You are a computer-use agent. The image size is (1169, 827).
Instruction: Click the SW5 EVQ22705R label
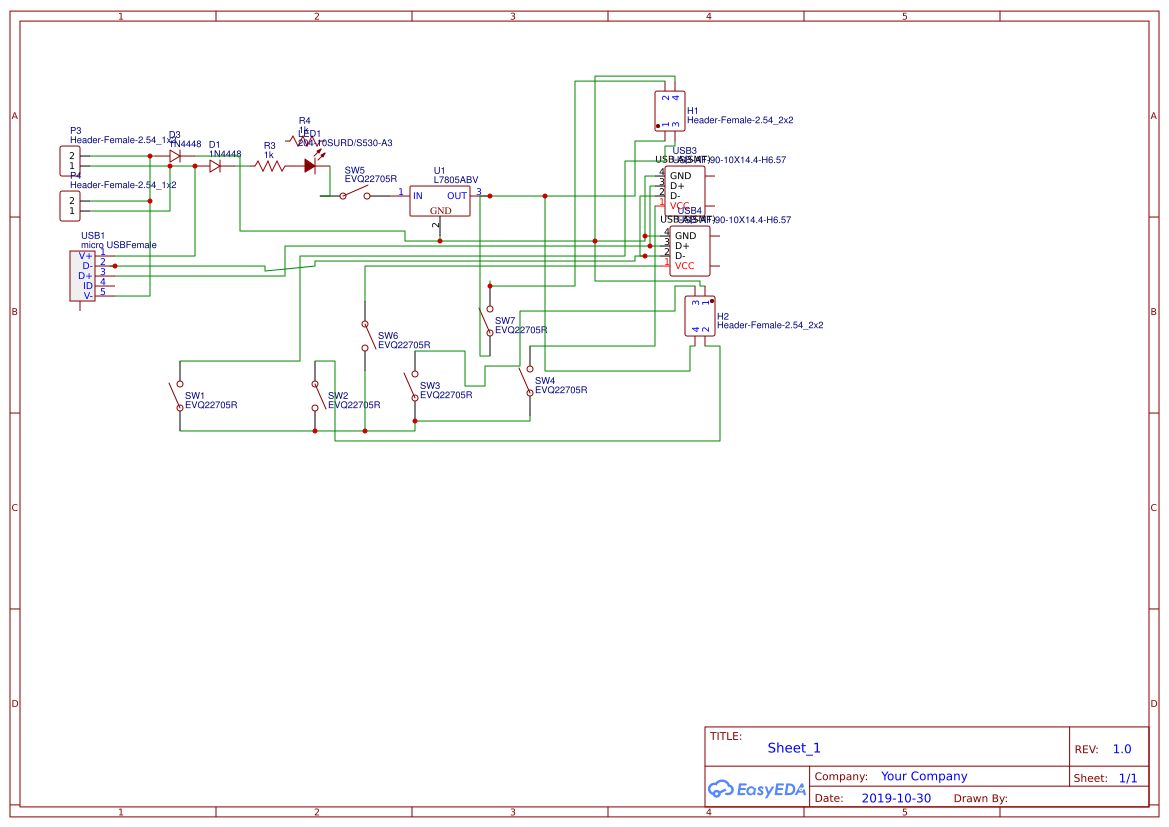[371, 179]
